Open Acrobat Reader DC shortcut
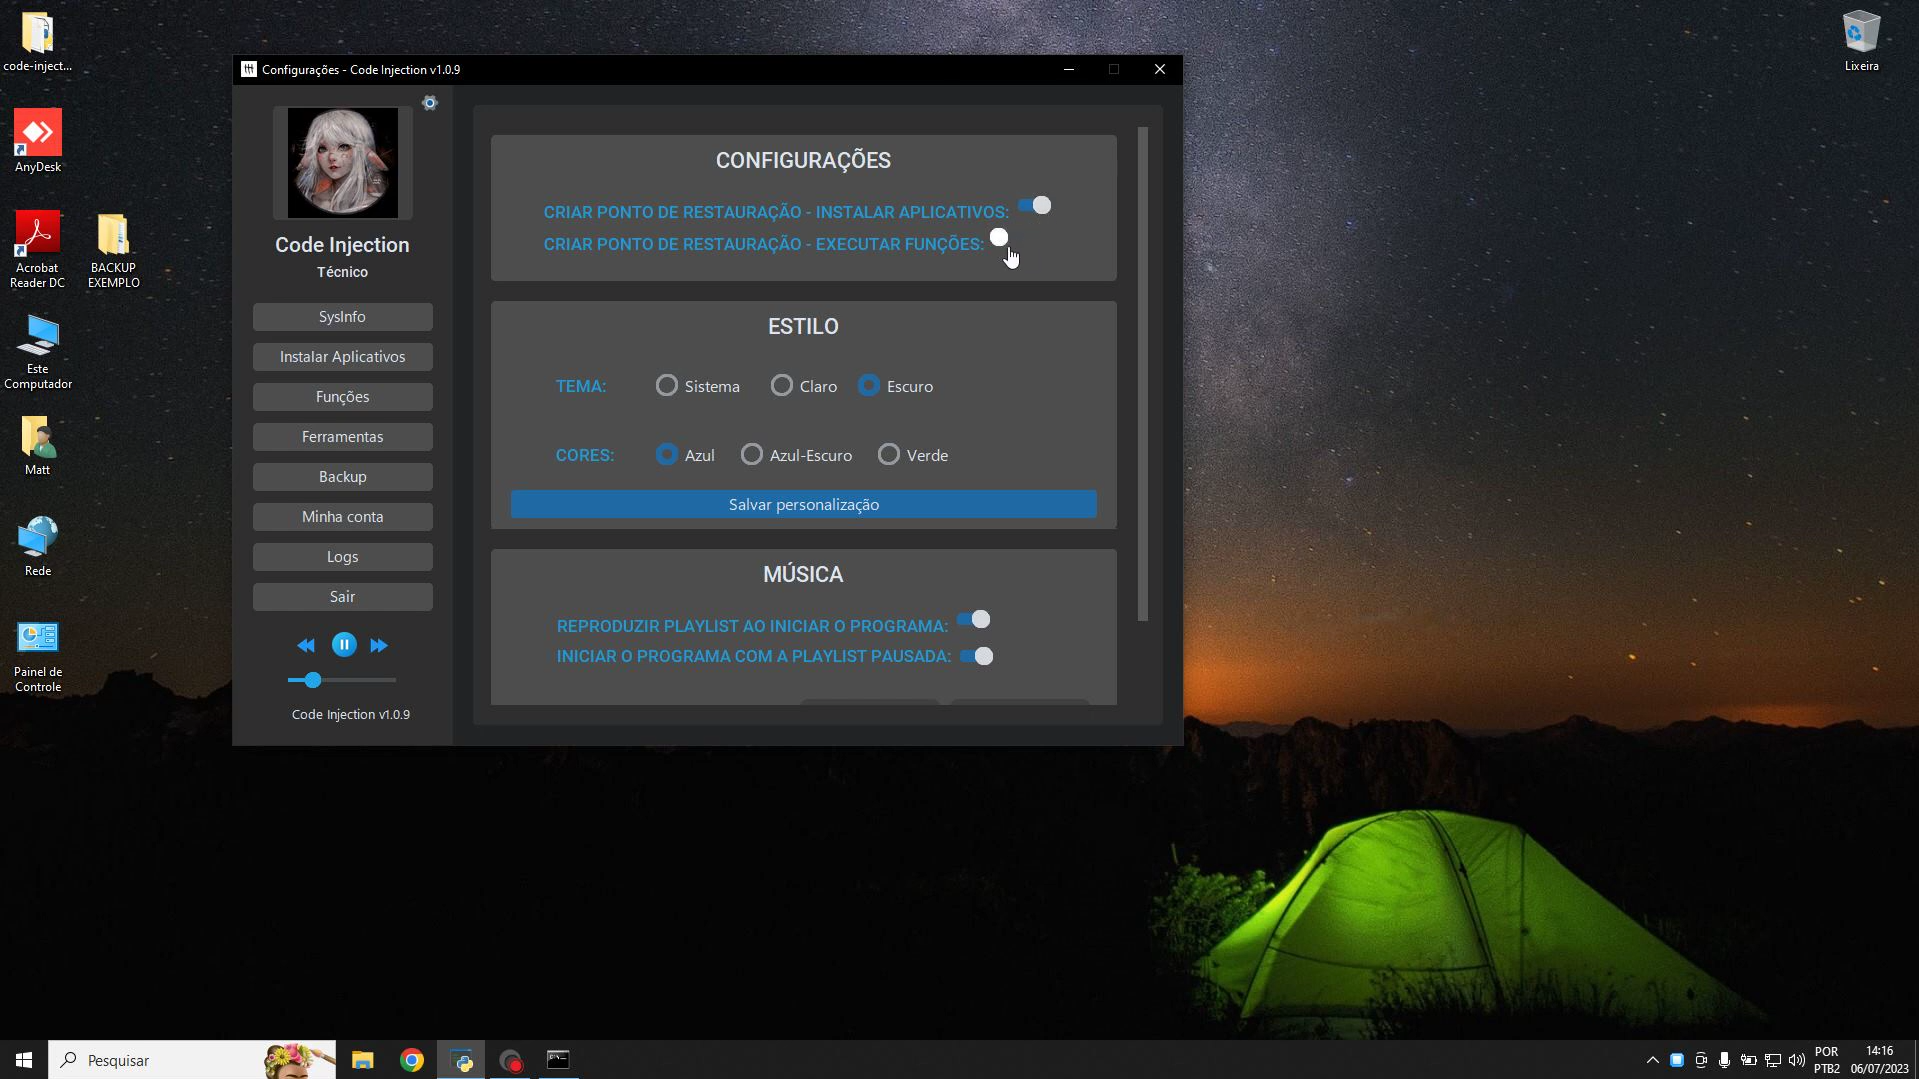This screenshot has height=1079, width=1919. point(37,249)
